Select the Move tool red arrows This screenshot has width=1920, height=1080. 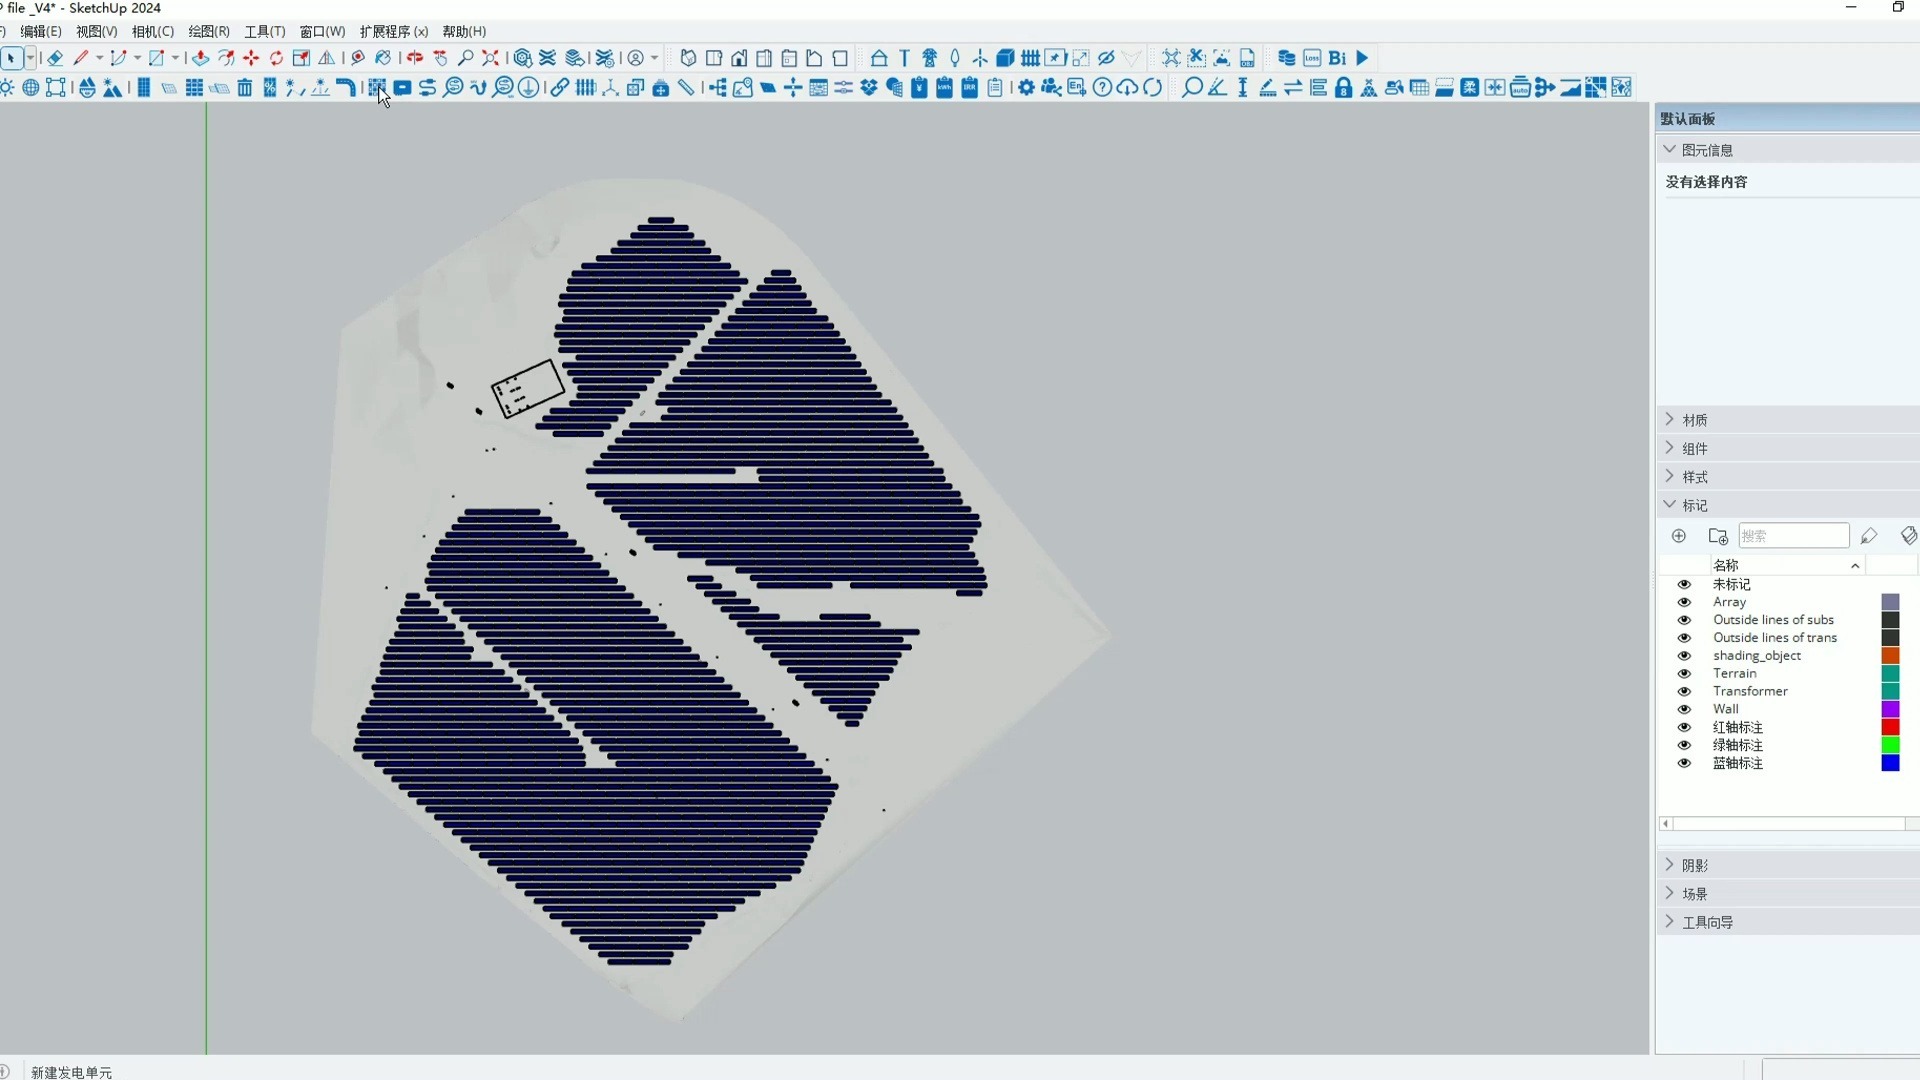[251, 58]
